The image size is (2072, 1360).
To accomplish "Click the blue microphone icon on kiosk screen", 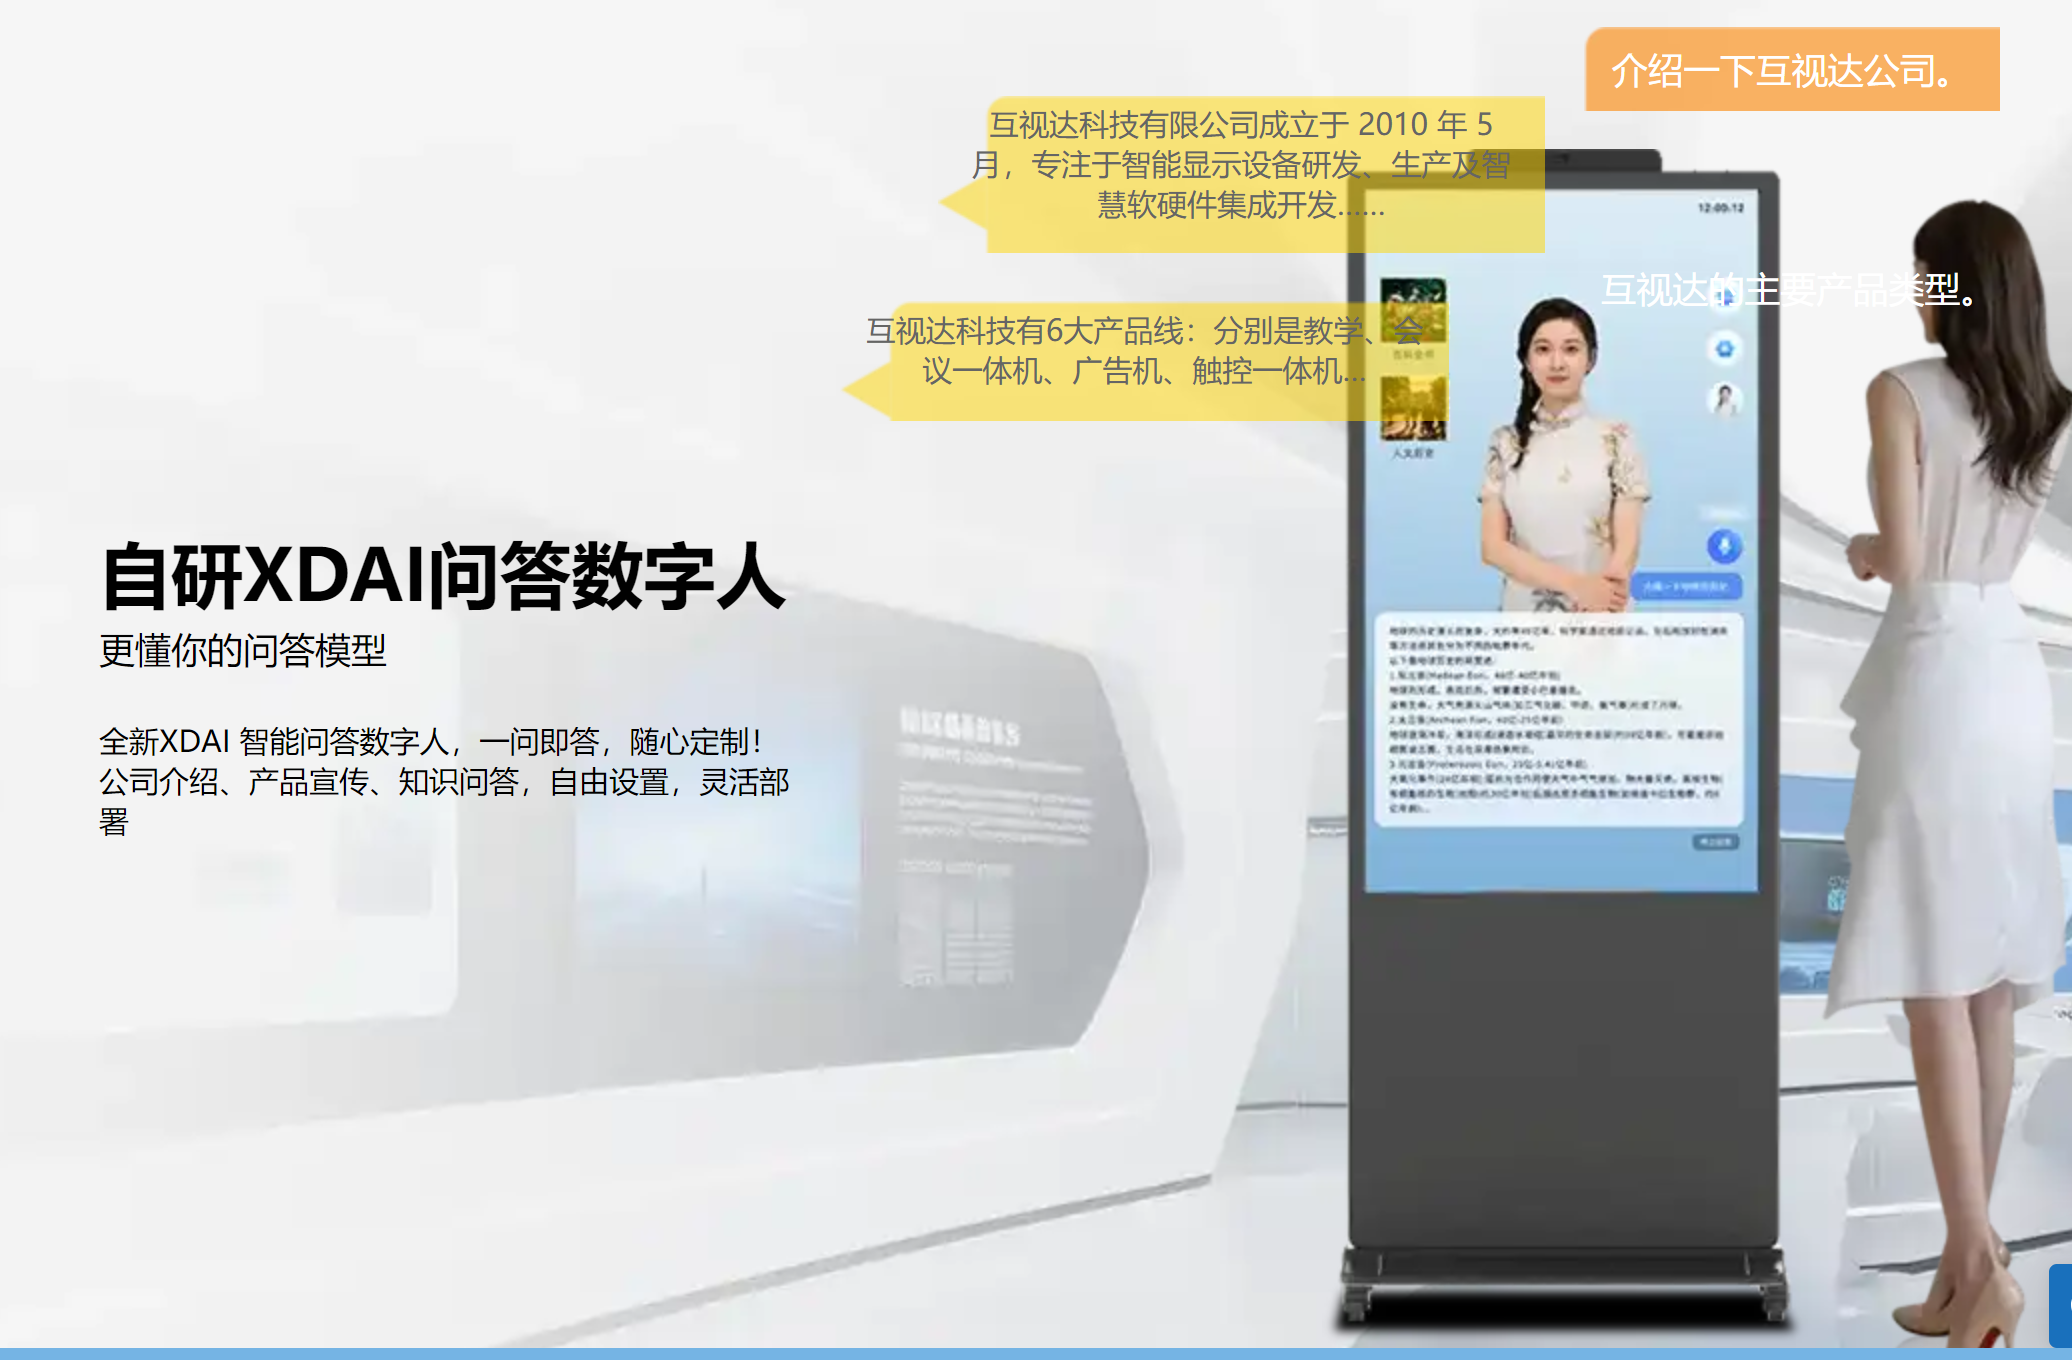I will [x=1723, y=546].
